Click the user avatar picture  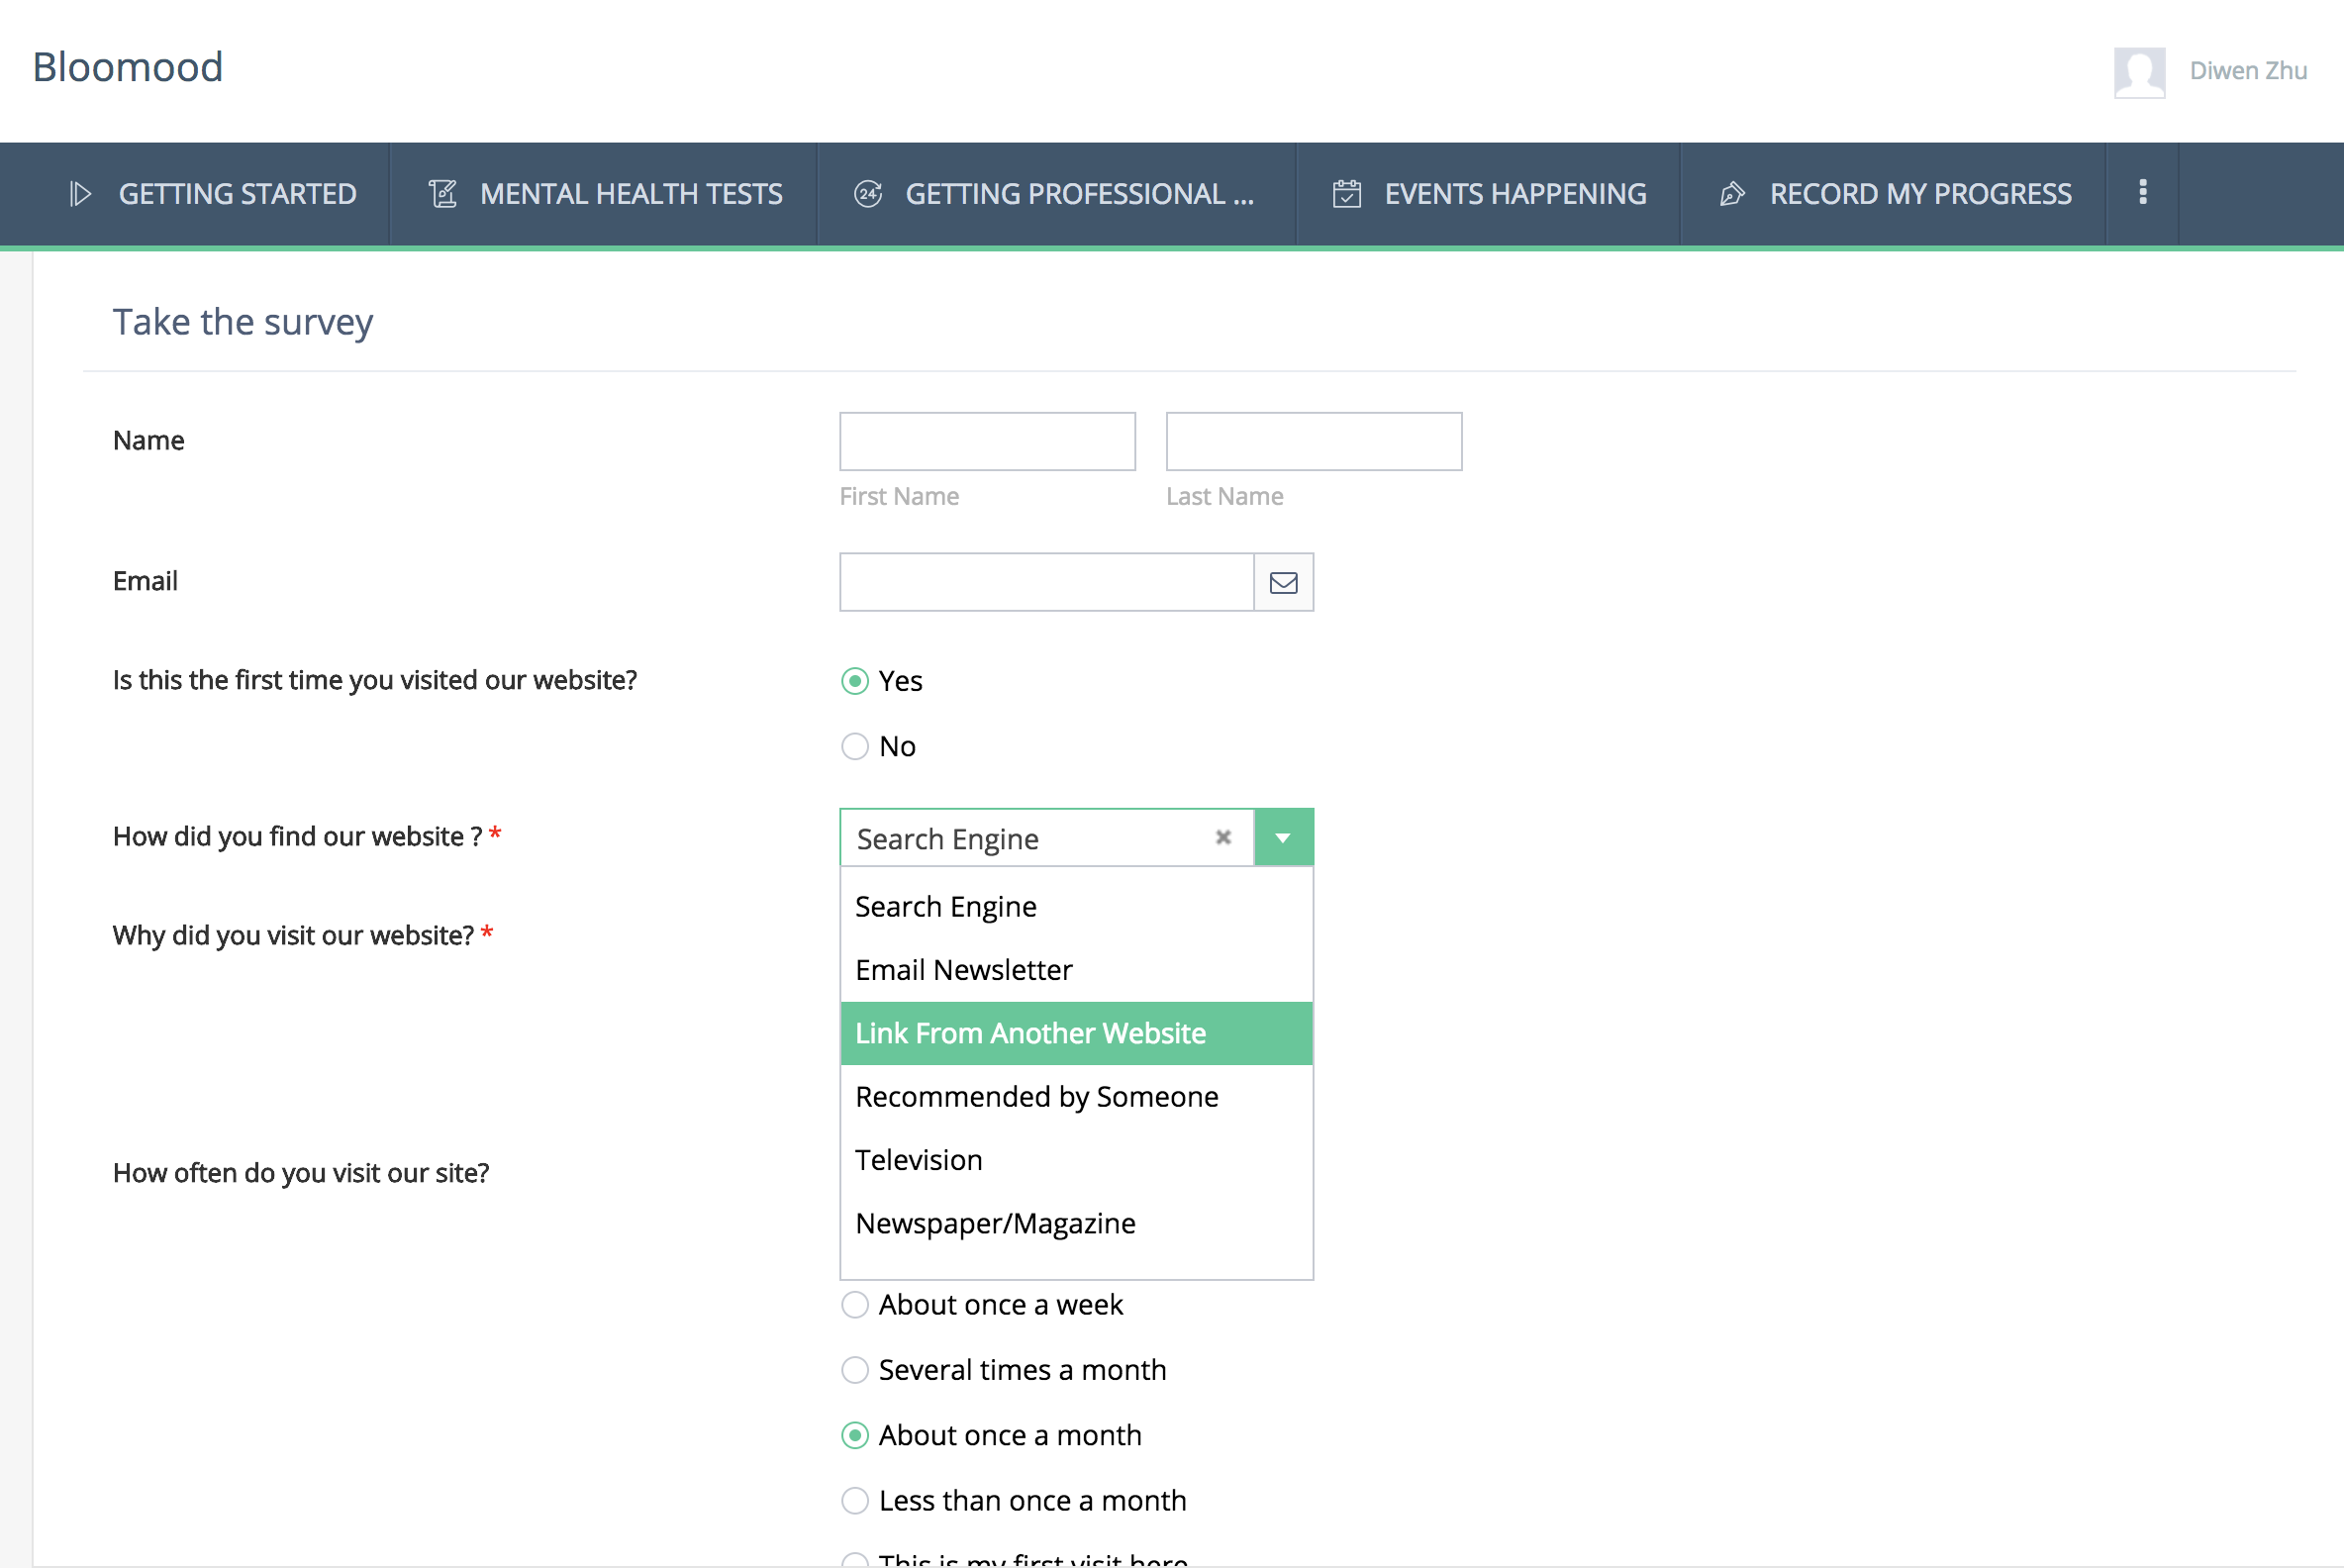[x=2139, y=72]
